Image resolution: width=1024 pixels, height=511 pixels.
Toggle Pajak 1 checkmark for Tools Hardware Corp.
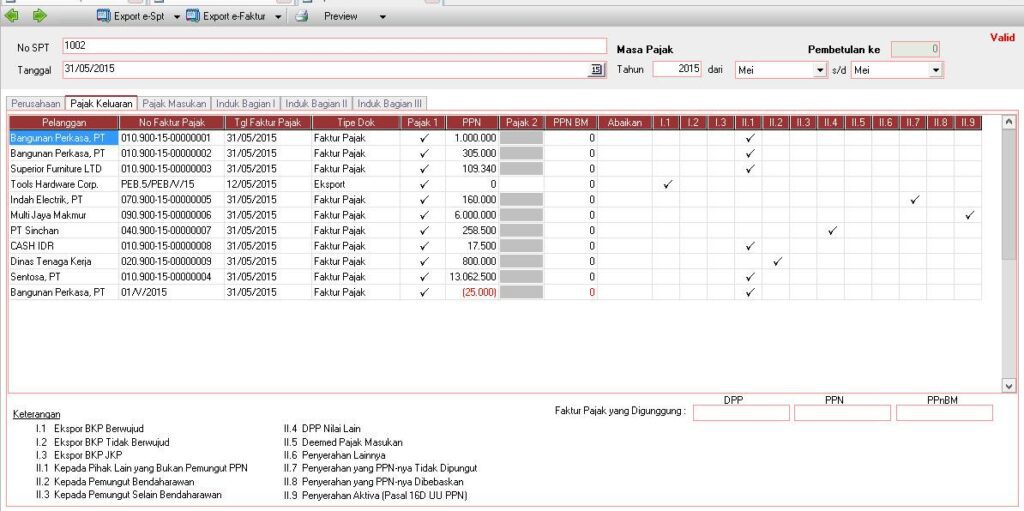pos(424,185)
